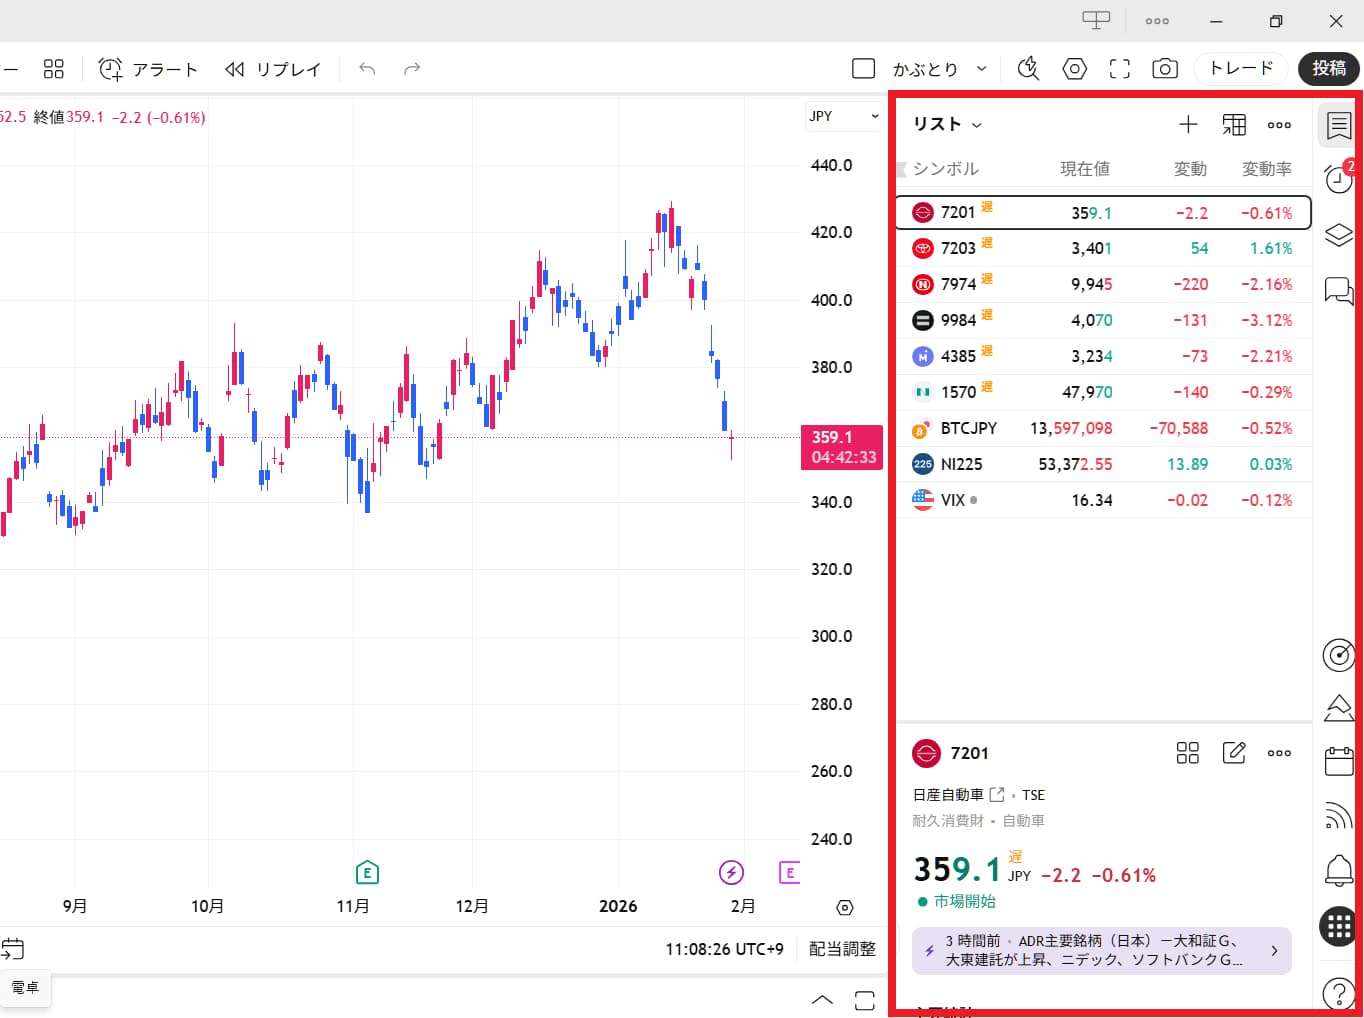Open the economic calendar sidebar icon

(x=1338, y=762)
